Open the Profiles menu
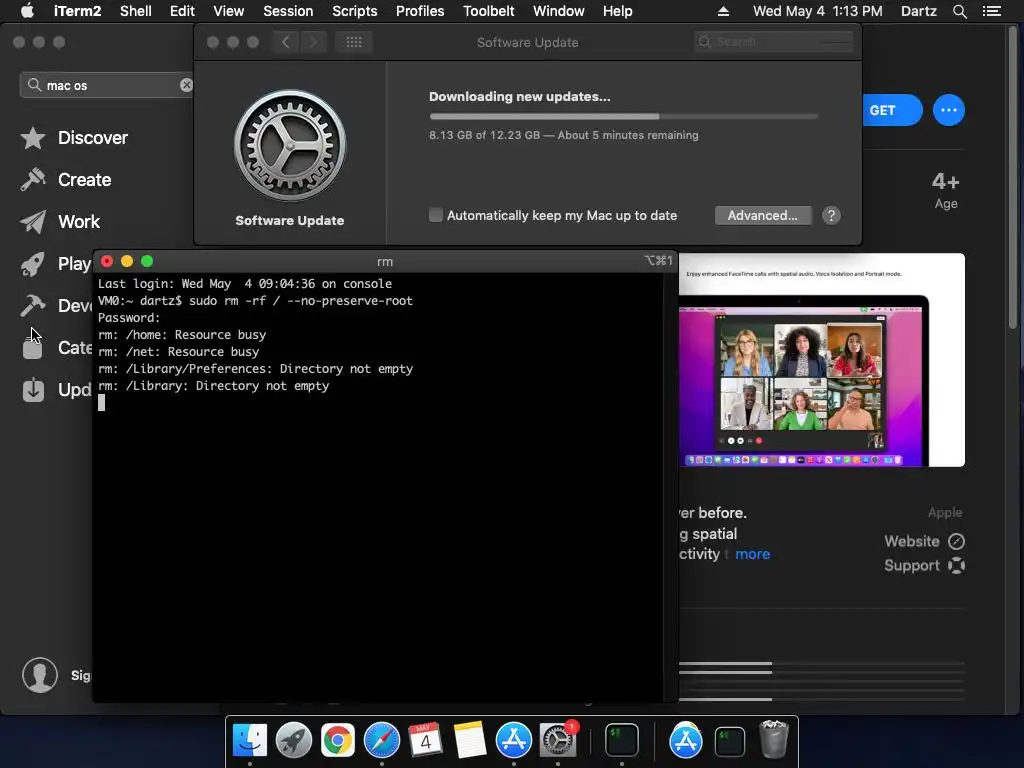Image resolution: width=1024 pixels, height=768 pixels. (x=420, y=11)
